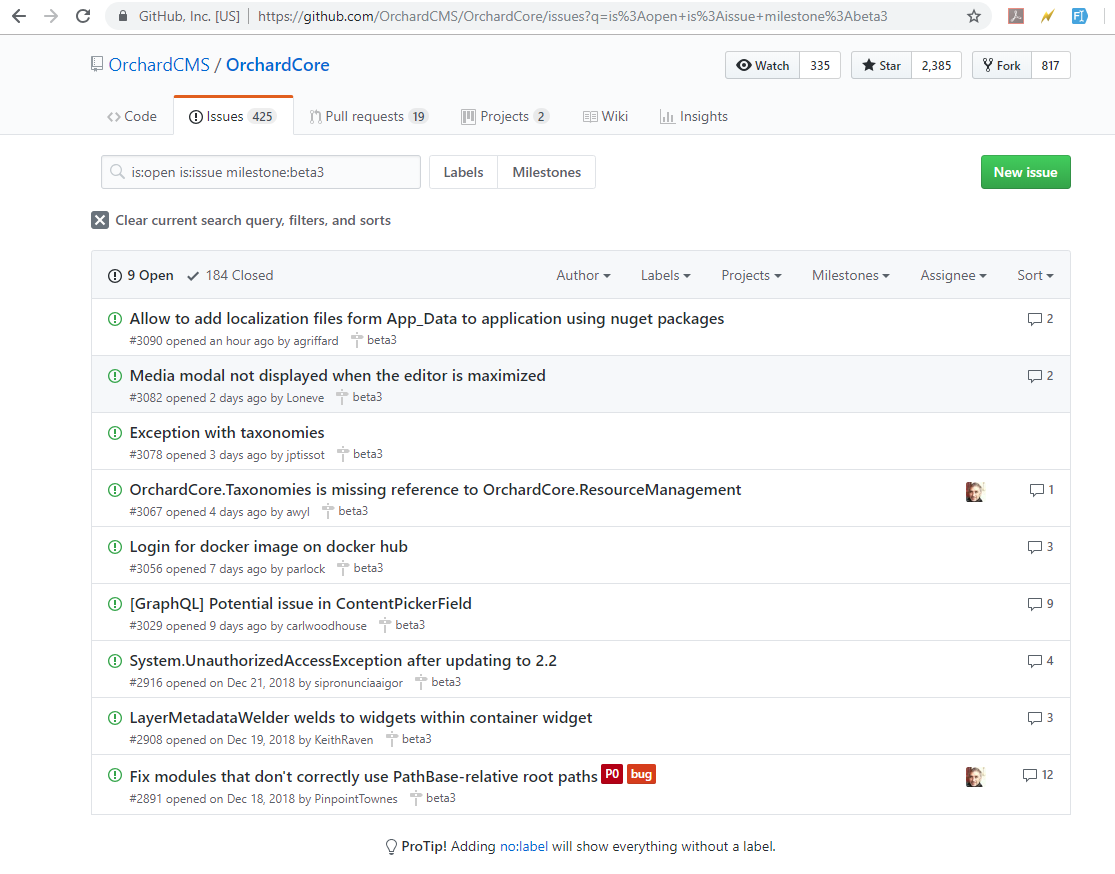Click the Milestones button beside search box
The height and width of the screenshot is (874, 1115).
[x=547, y=172]
